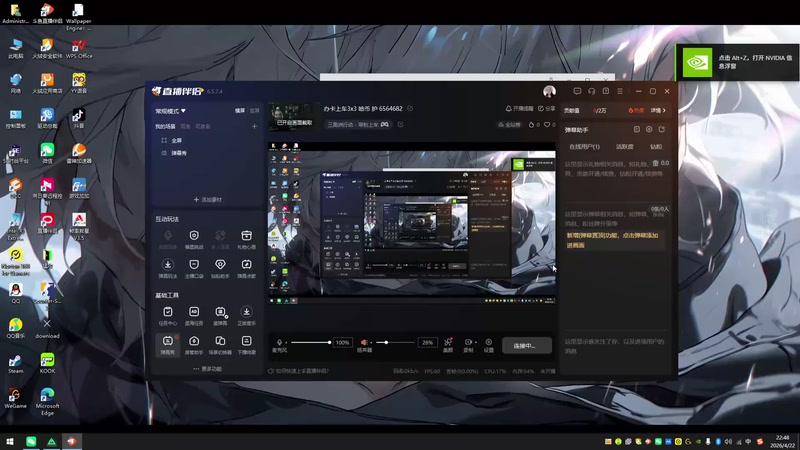Screen dimensions: 800x450
Task: Mute the 麦克风 microphone icon
Action: (280, 342)
